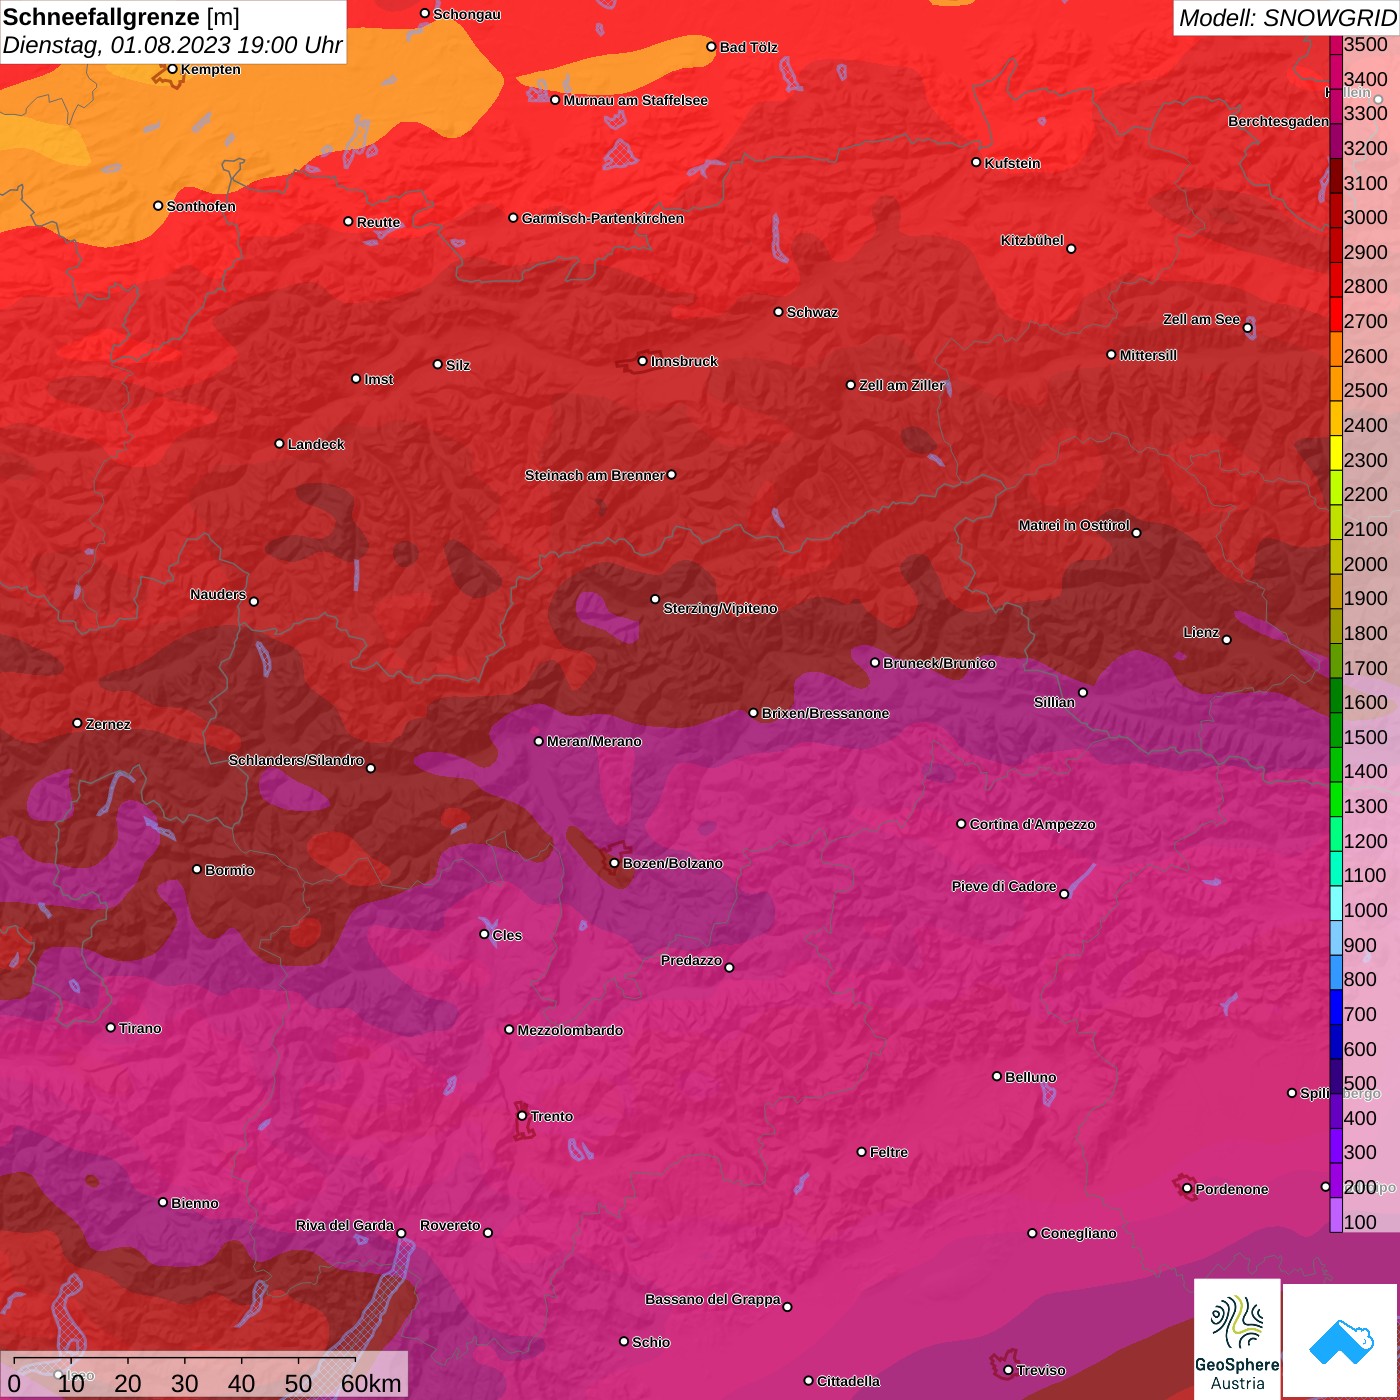Click the Mezzolombardo label

click(570, 1030)
